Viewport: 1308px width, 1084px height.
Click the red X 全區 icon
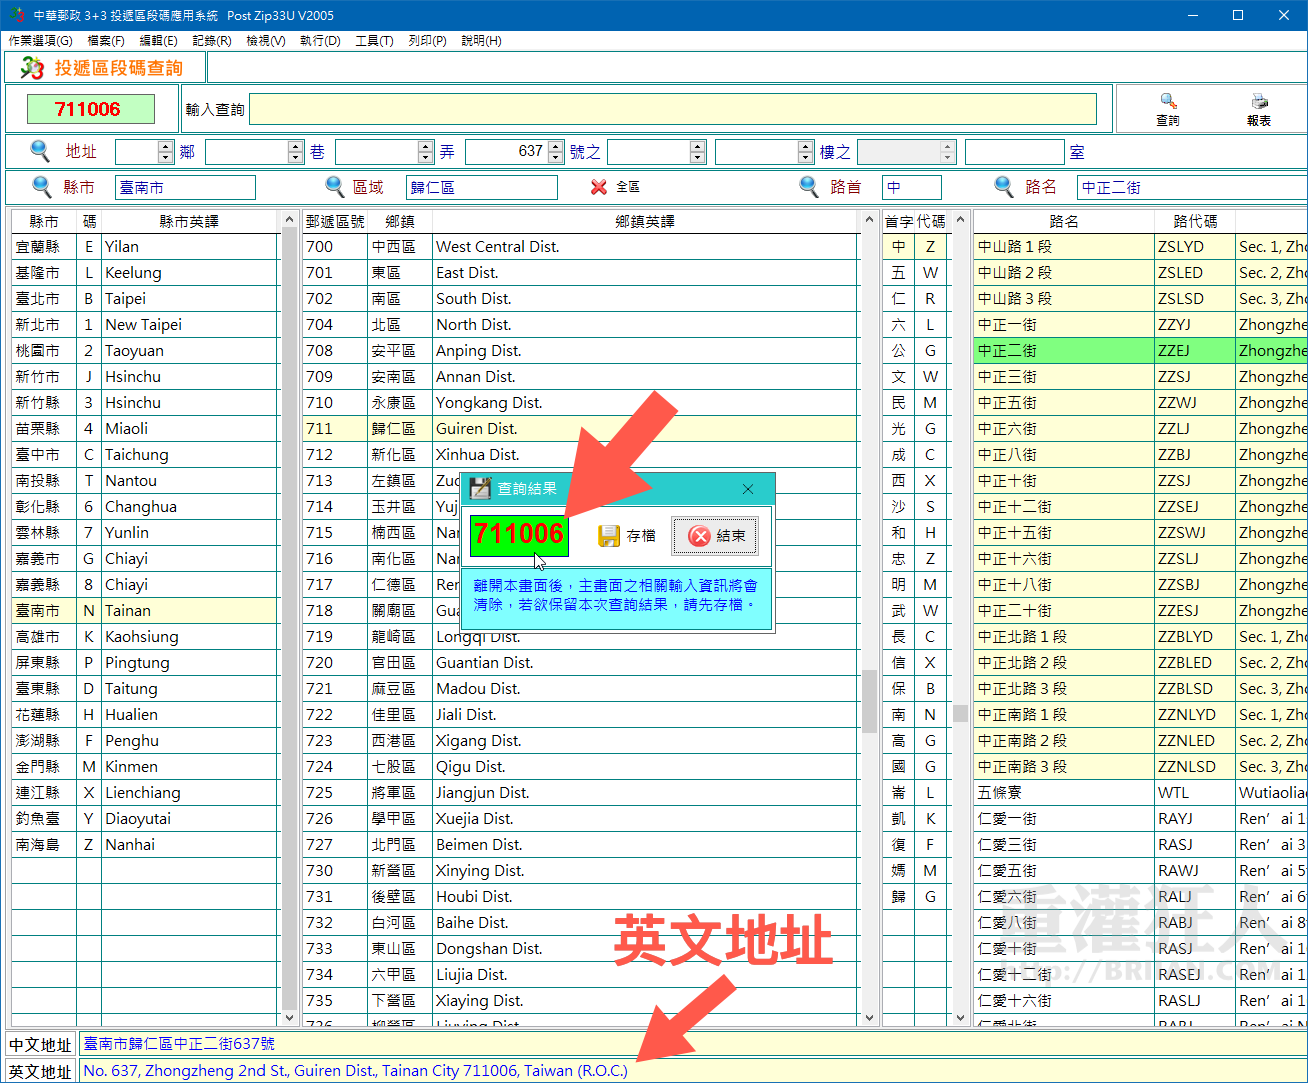click(x=599, y=187)
